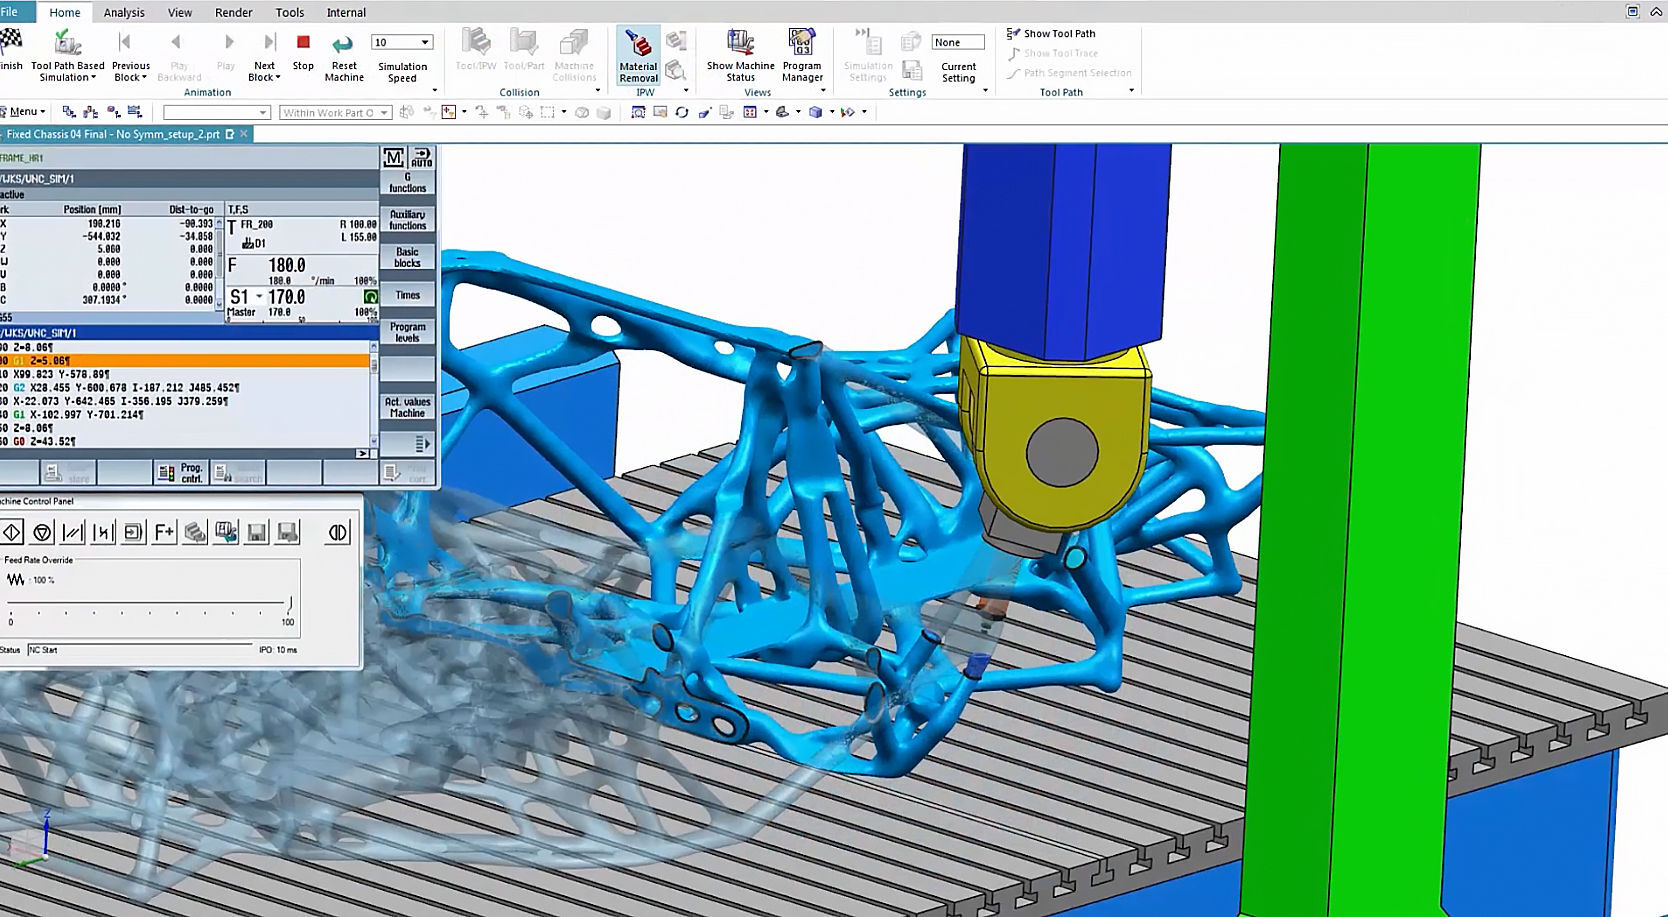Toggle the AUTO mode button in controller
The width and height of the screenshot is (1668, 917).
(422, 158)
